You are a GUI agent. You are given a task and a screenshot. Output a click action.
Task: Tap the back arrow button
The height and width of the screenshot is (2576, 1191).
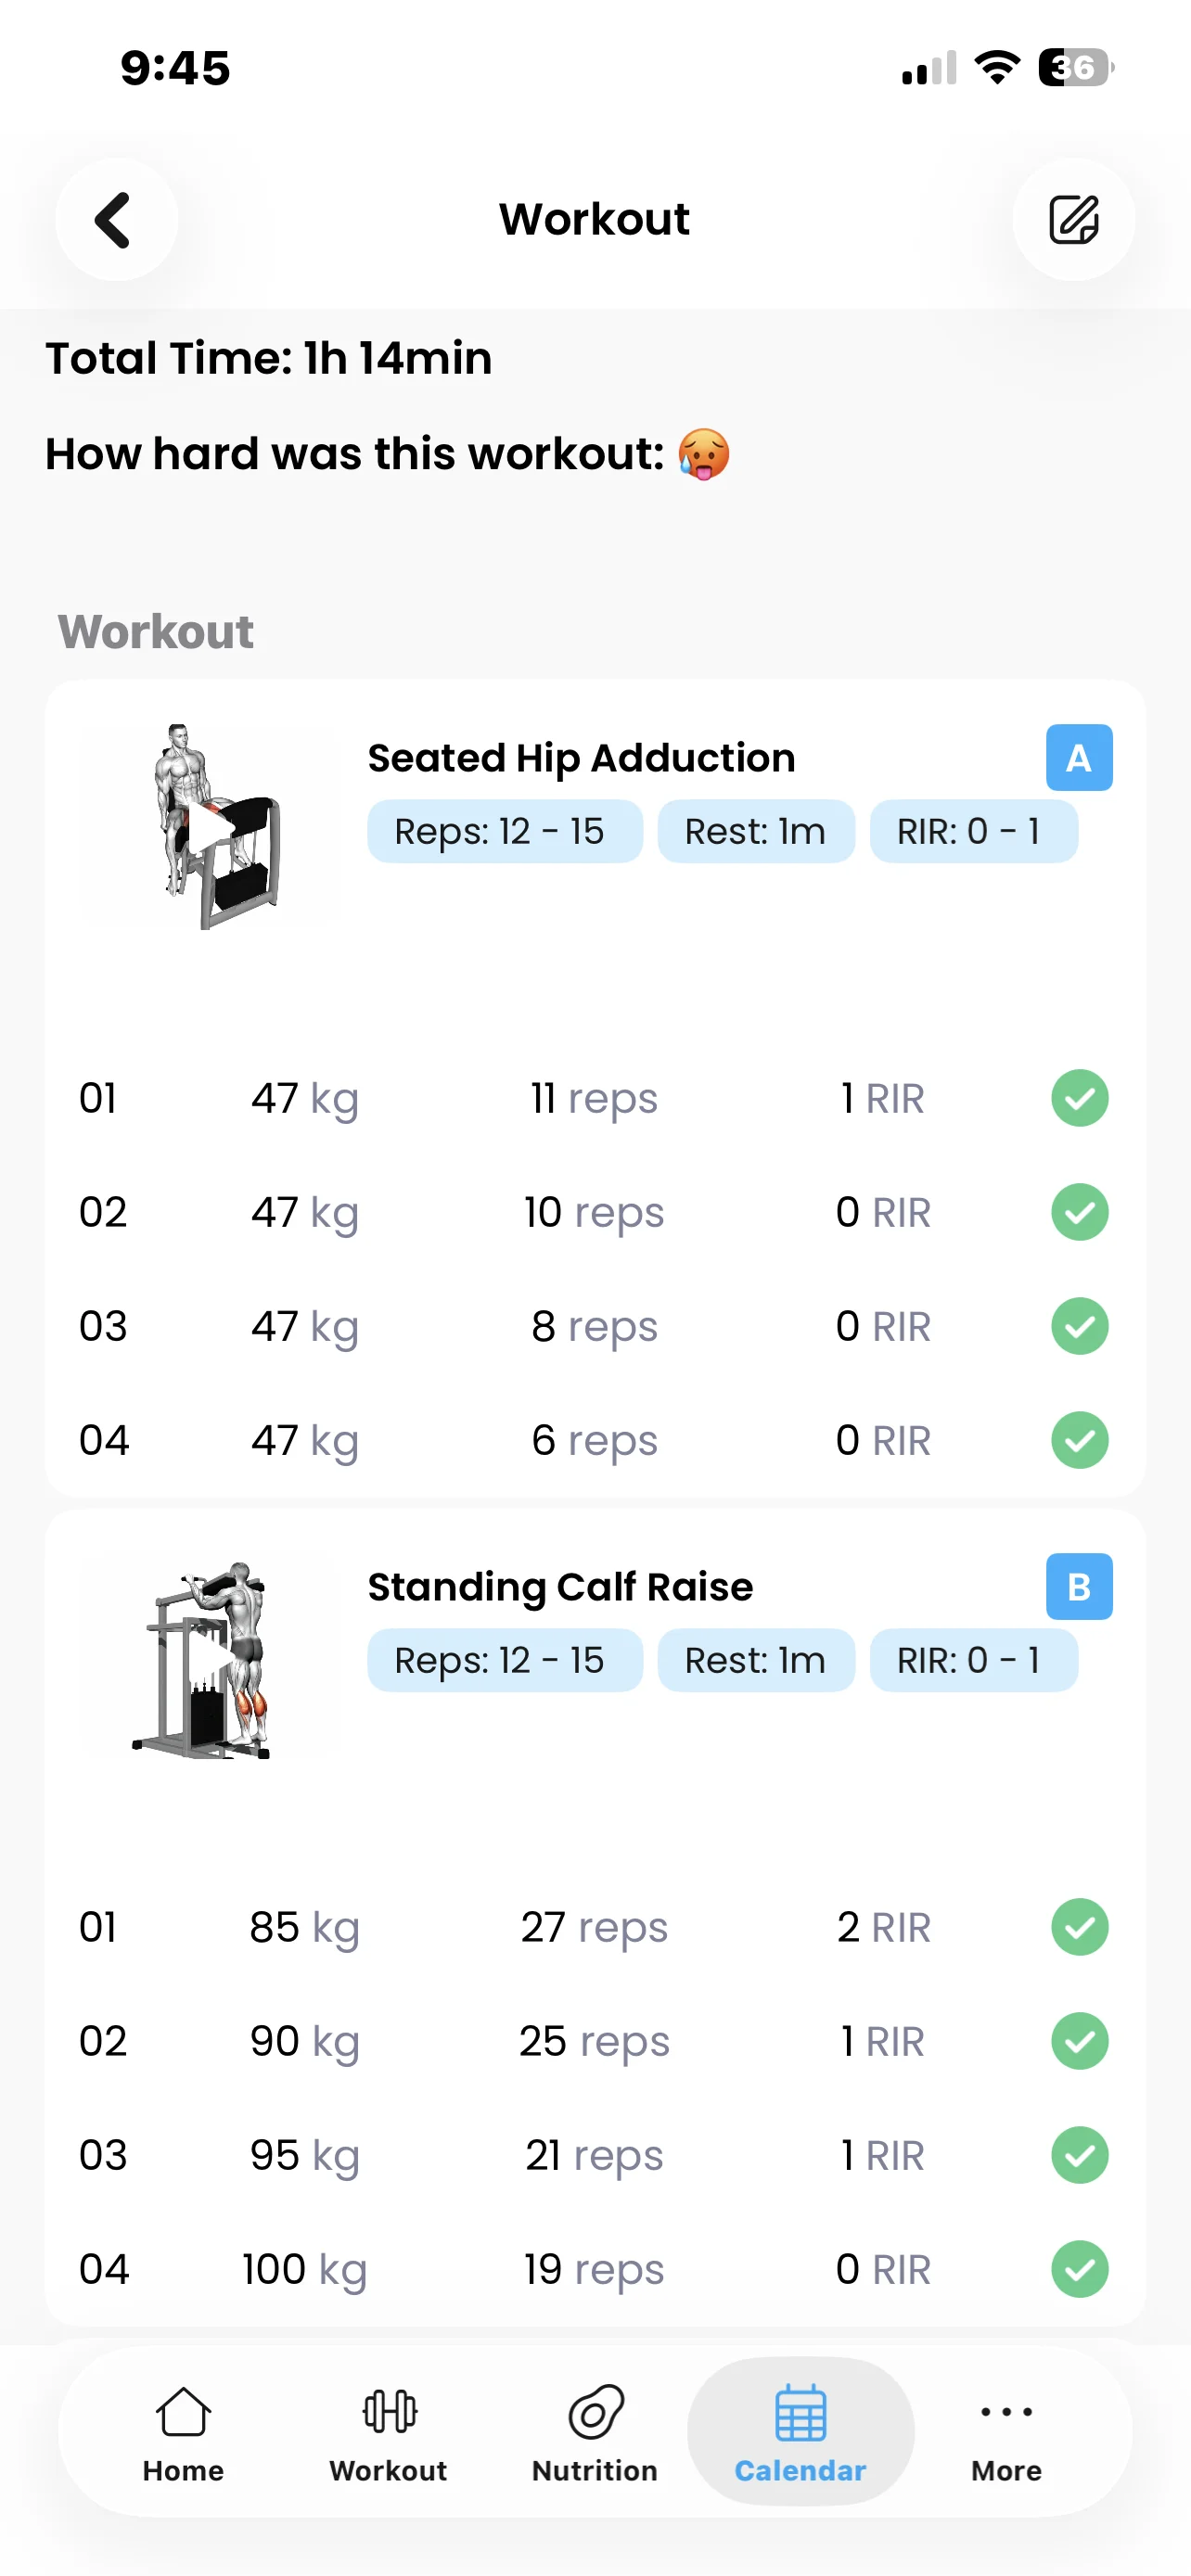[x=116, y=220]
